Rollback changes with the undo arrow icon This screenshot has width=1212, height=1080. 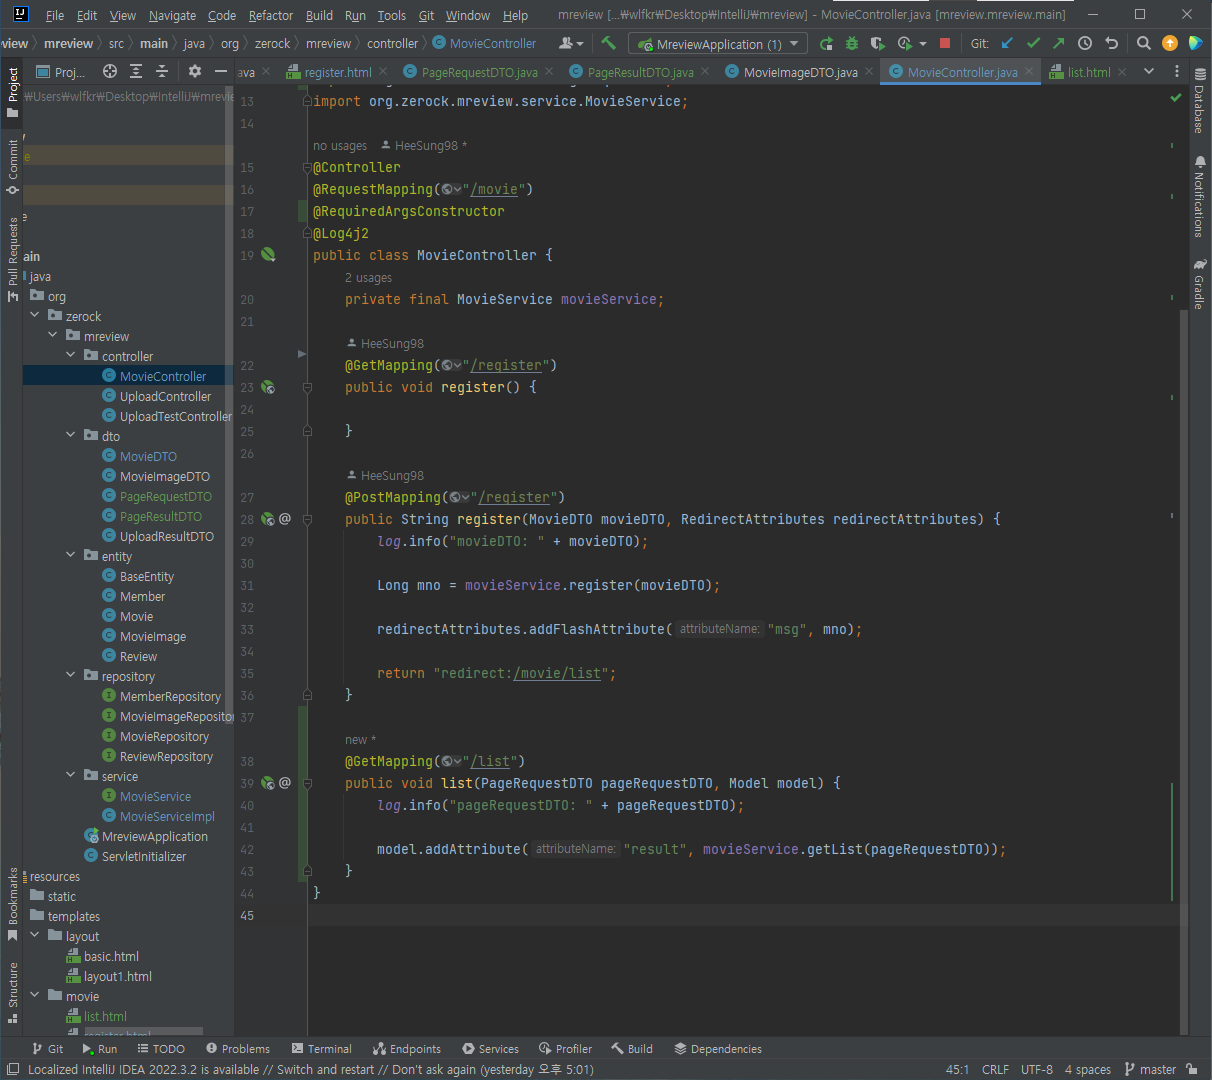1111,43
